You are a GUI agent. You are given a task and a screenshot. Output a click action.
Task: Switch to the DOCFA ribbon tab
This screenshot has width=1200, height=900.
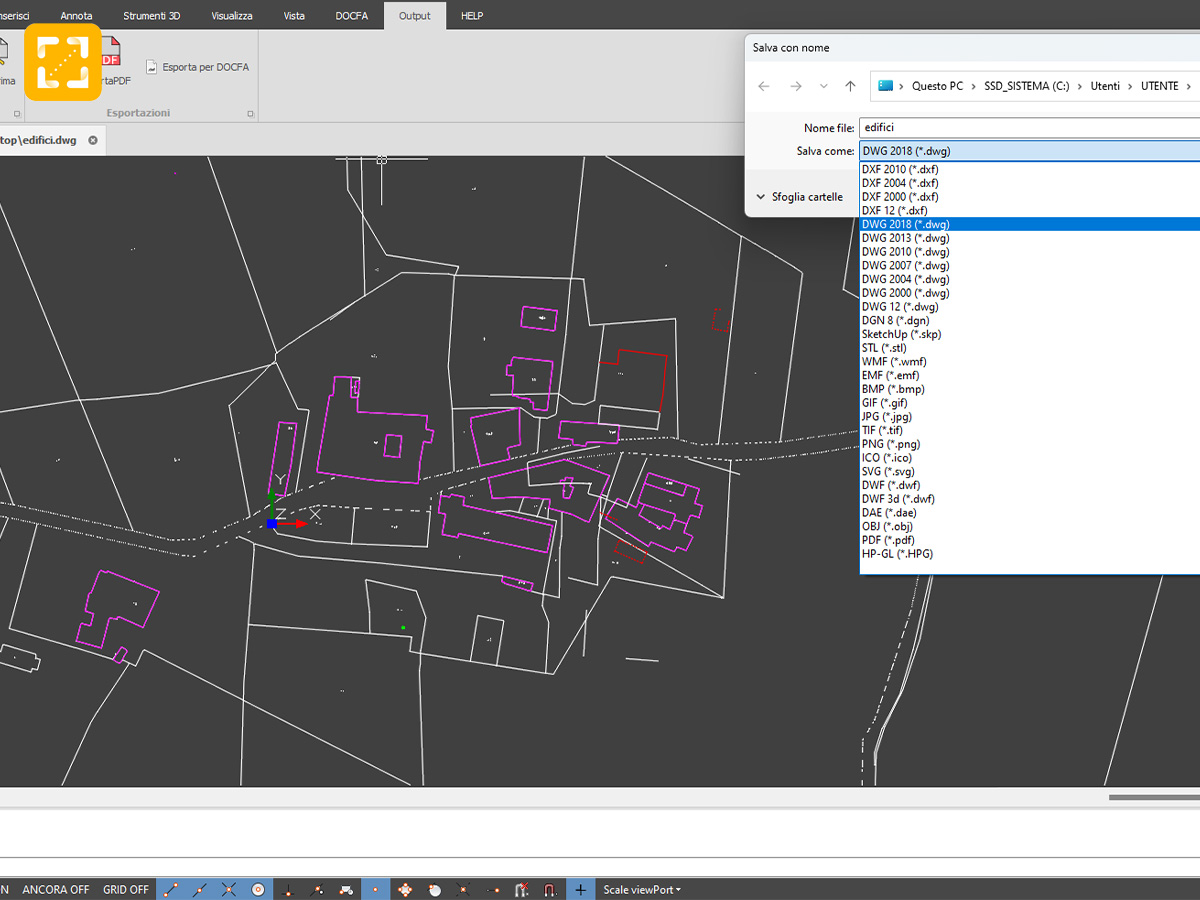point(352,16)
